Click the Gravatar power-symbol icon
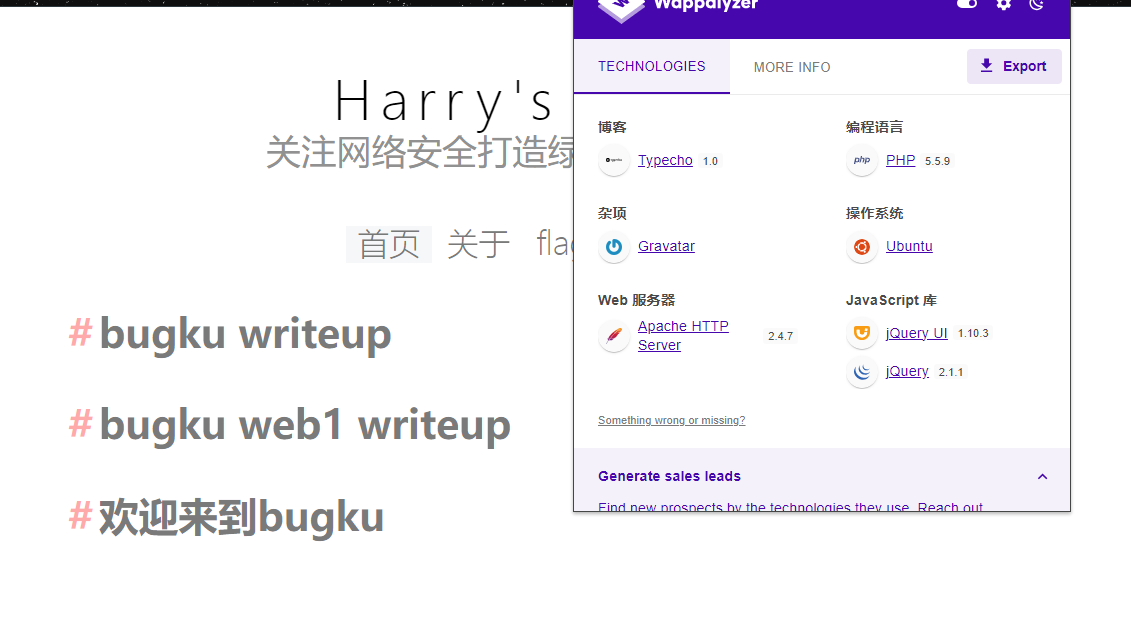 point(614,247)
